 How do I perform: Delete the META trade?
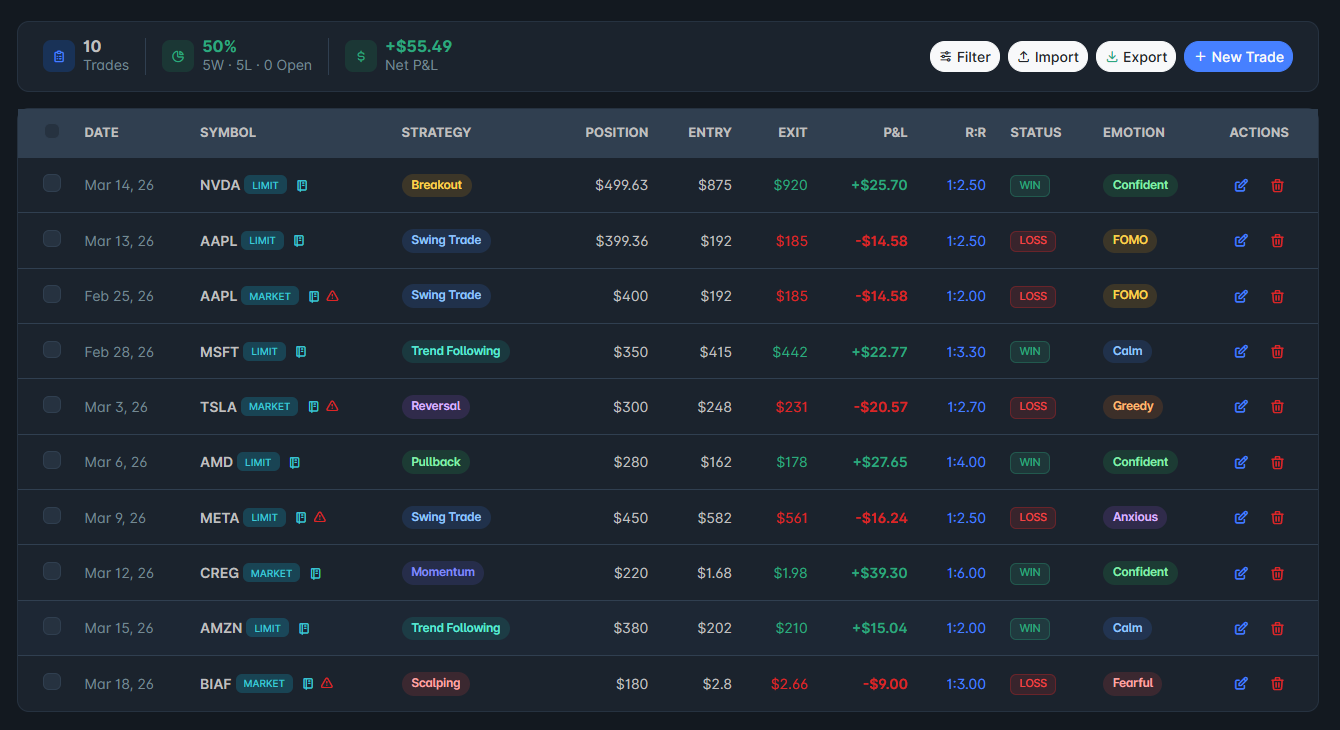(1277, 517)
